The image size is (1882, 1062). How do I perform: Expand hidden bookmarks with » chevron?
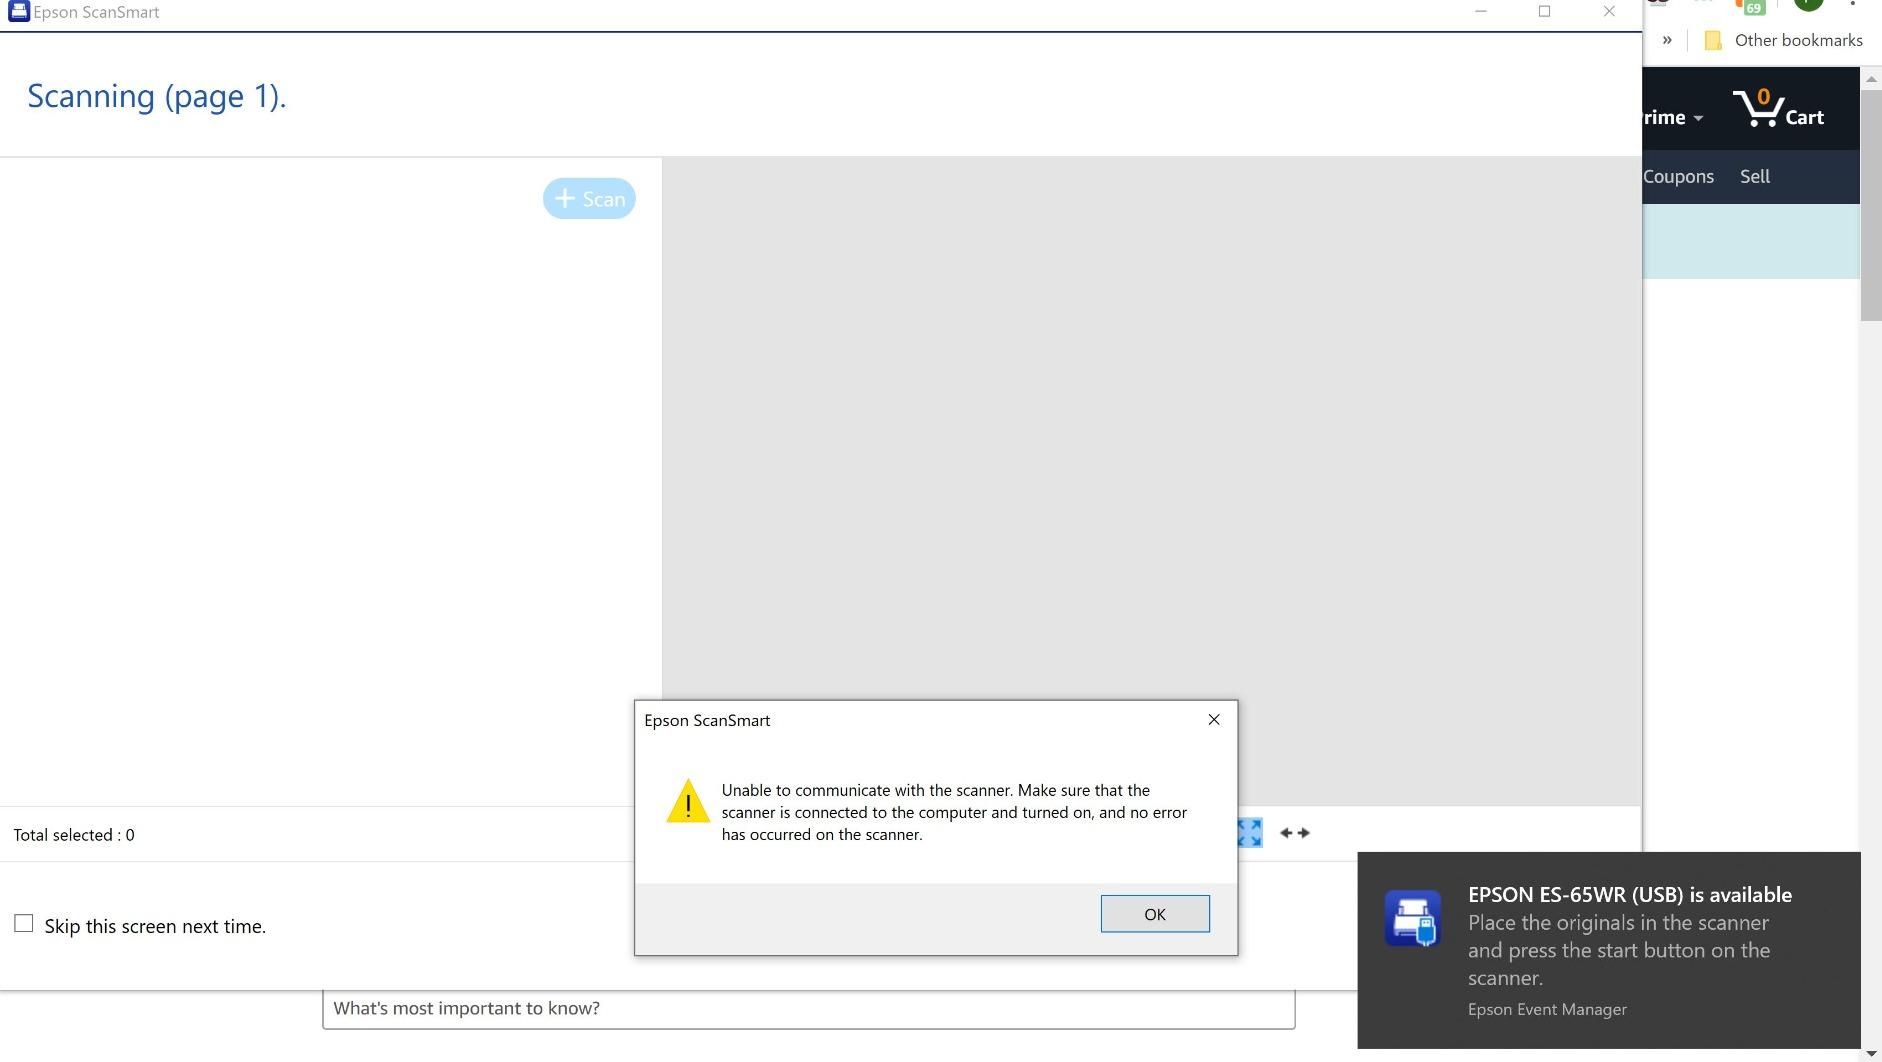coord(1667,41)
